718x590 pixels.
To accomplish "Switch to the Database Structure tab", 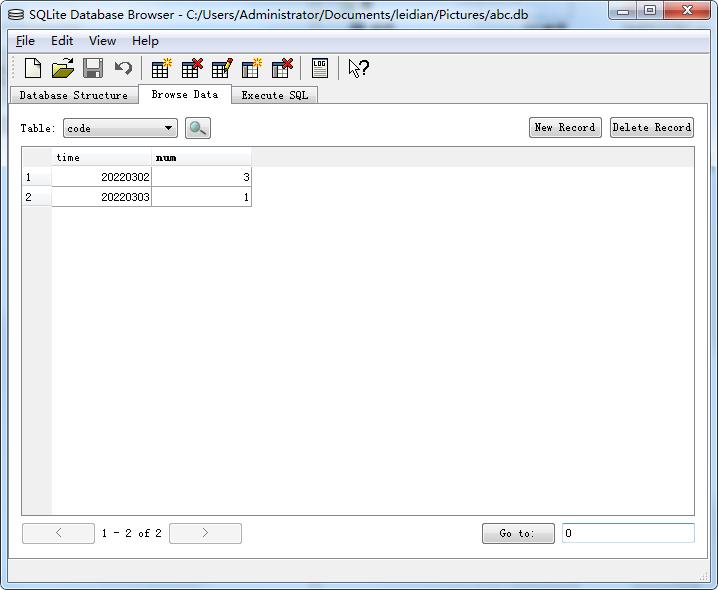I will (x=74, y=95).
